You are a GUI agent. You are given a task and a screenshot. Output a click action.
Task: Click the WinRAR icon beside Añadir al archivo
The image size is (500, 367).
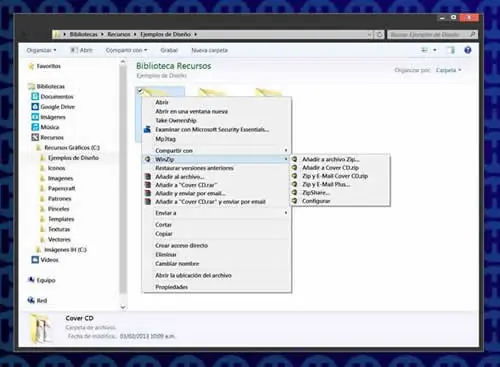click(x=148, y=177)
